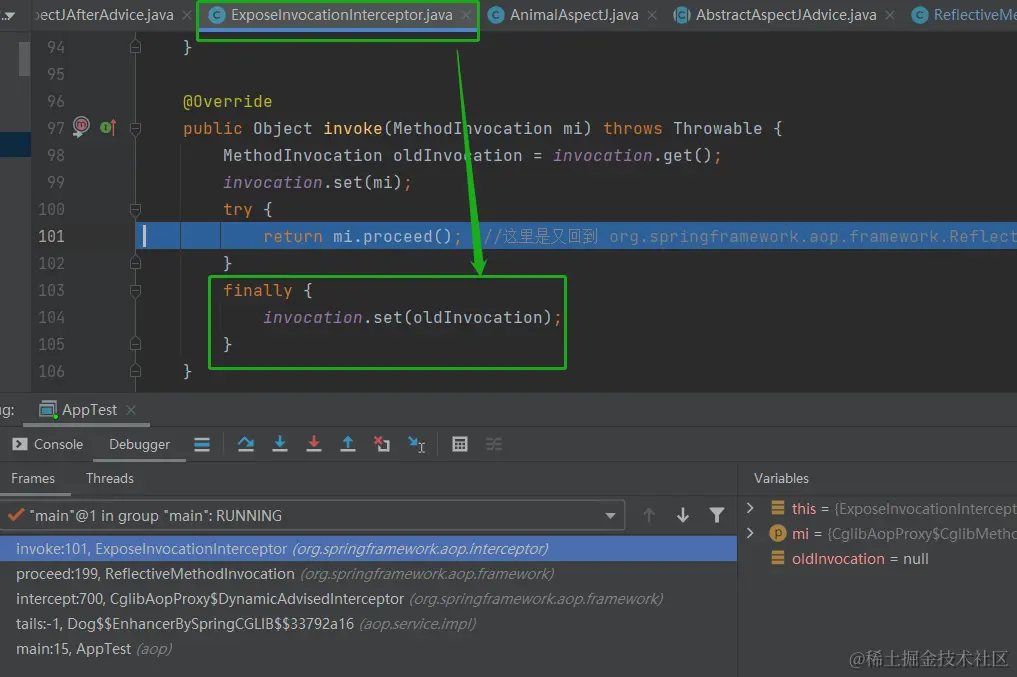Click the Run to Cursor icon
This screenshot has width=1017, height=677.
pos(416,444)
